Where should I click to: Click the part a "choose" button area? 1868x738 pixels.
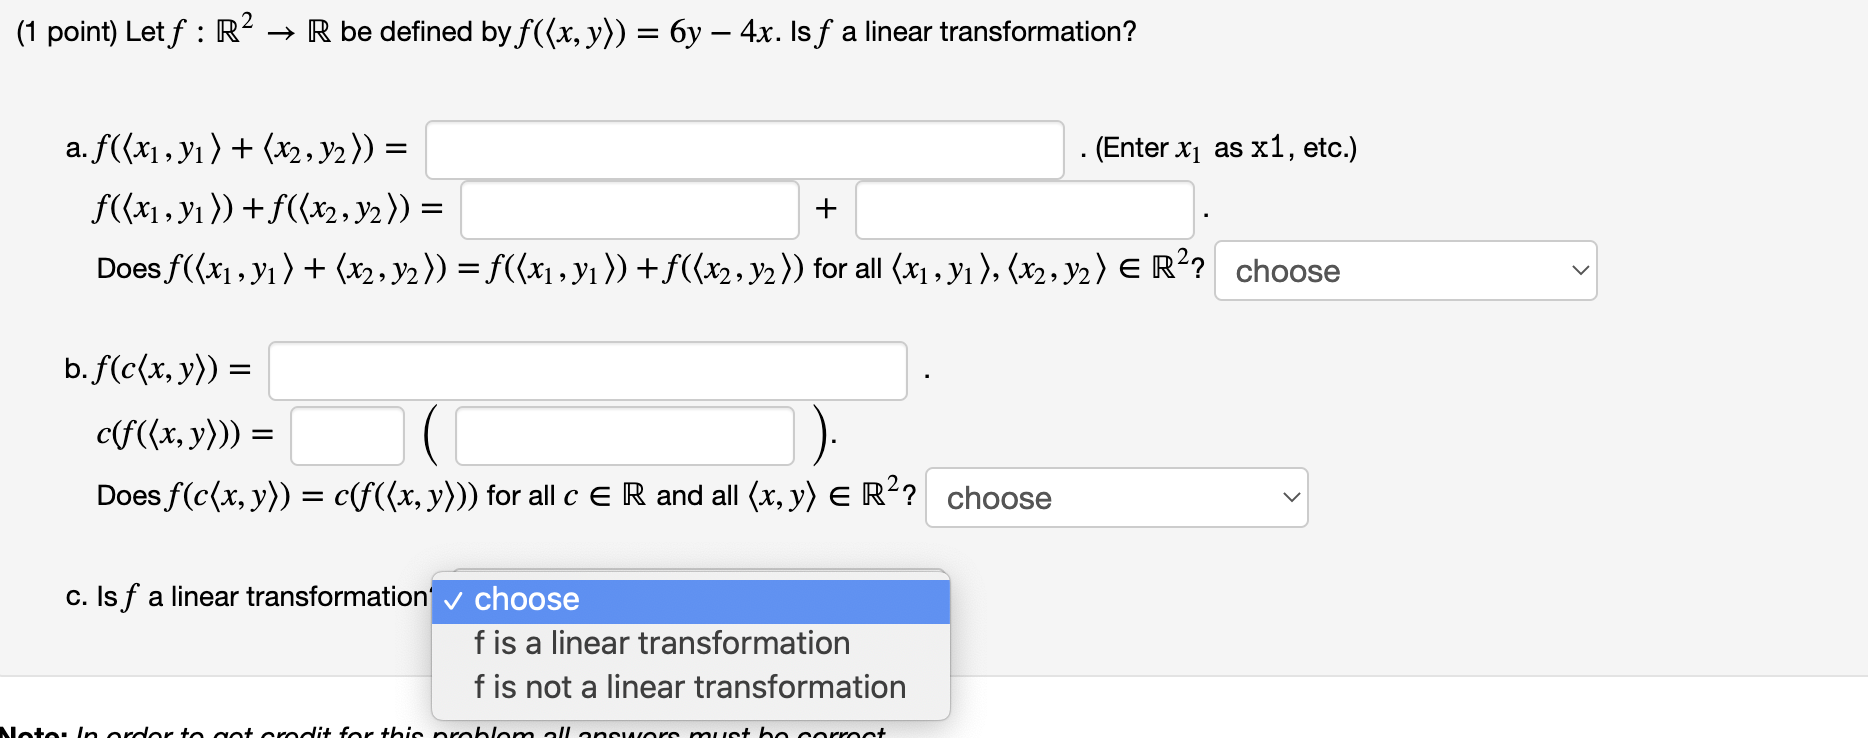click(1404, 270)
